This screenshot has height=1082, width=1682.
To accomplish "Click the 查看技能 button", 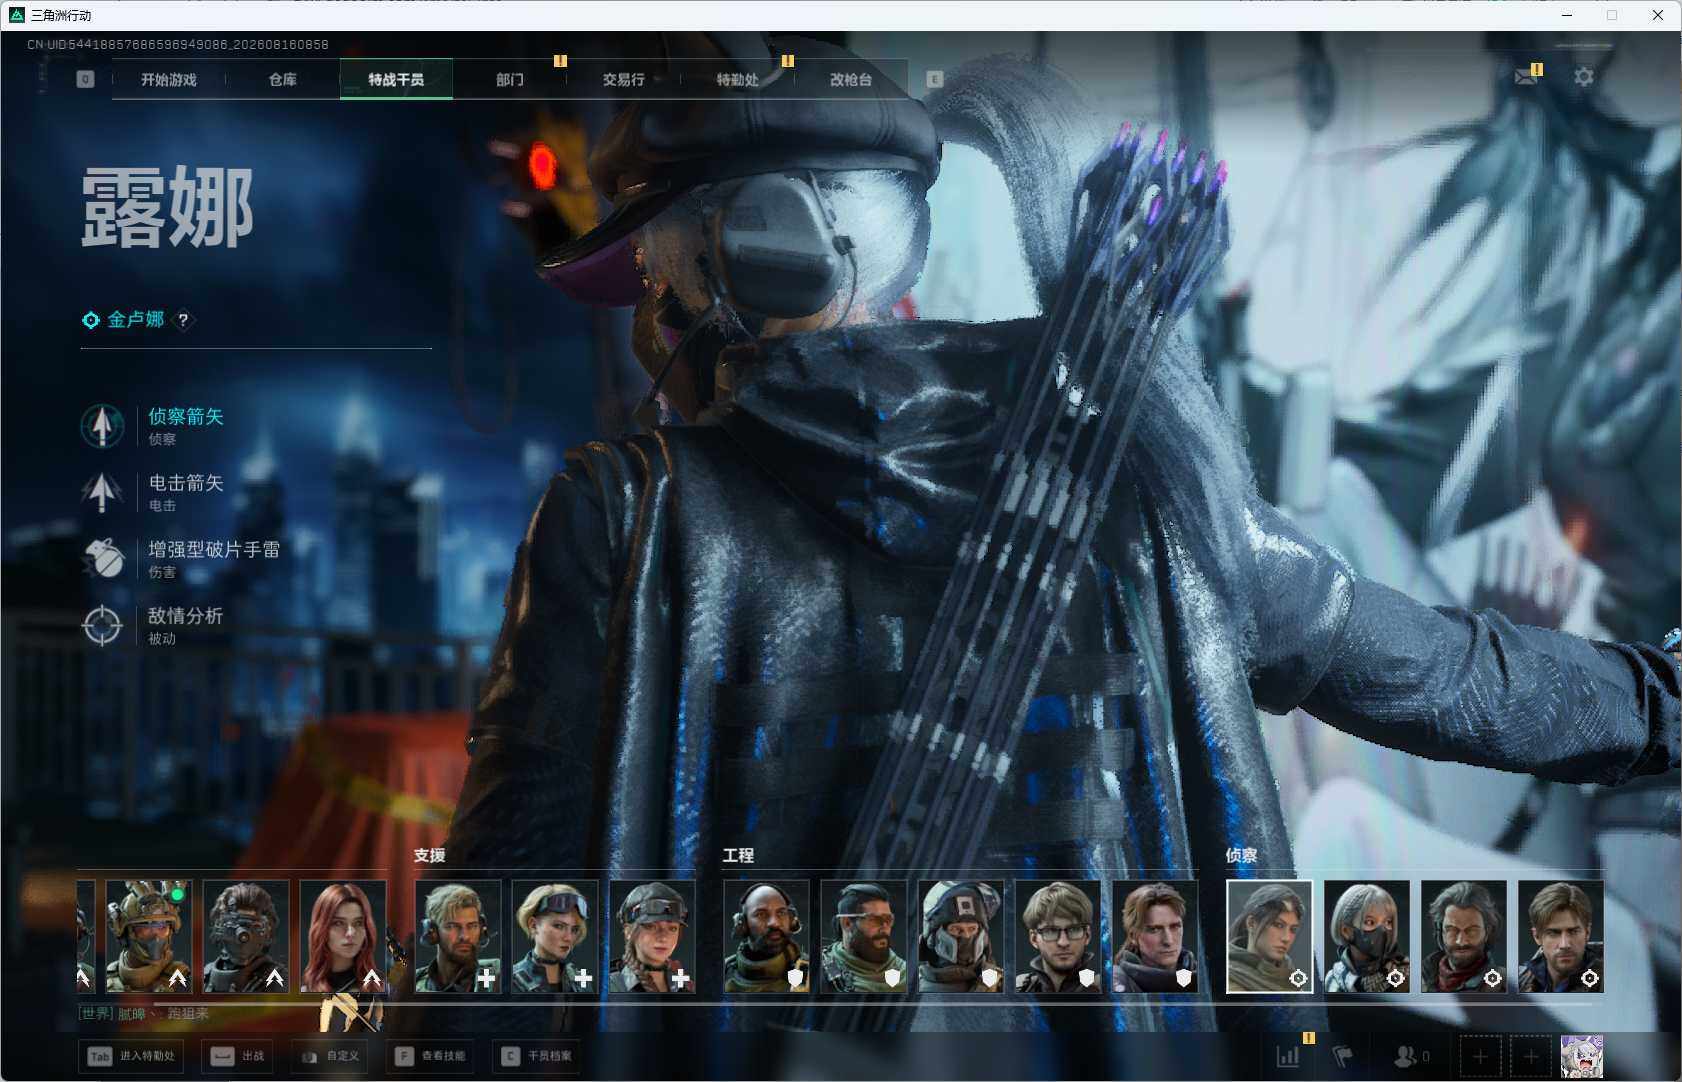I will coord(430,1056).
